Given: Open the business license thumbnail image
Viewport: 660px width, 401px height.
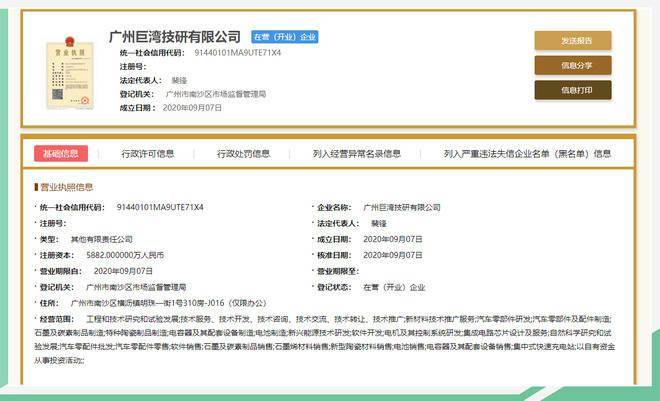Looking at the screenshot, I should (70, 73).
